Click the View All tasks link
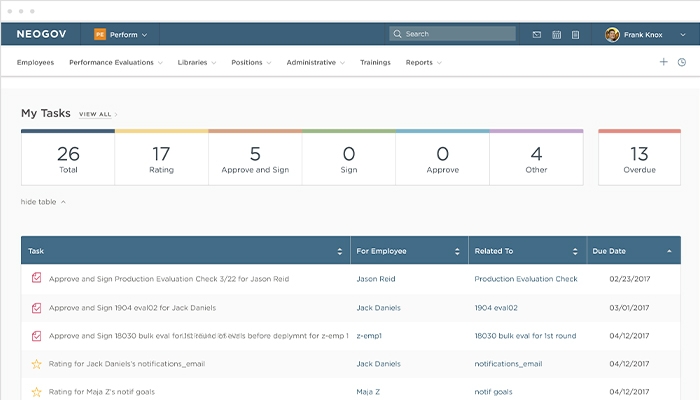The width and height of the screenshot is (700, 400). tap(96, 115)
